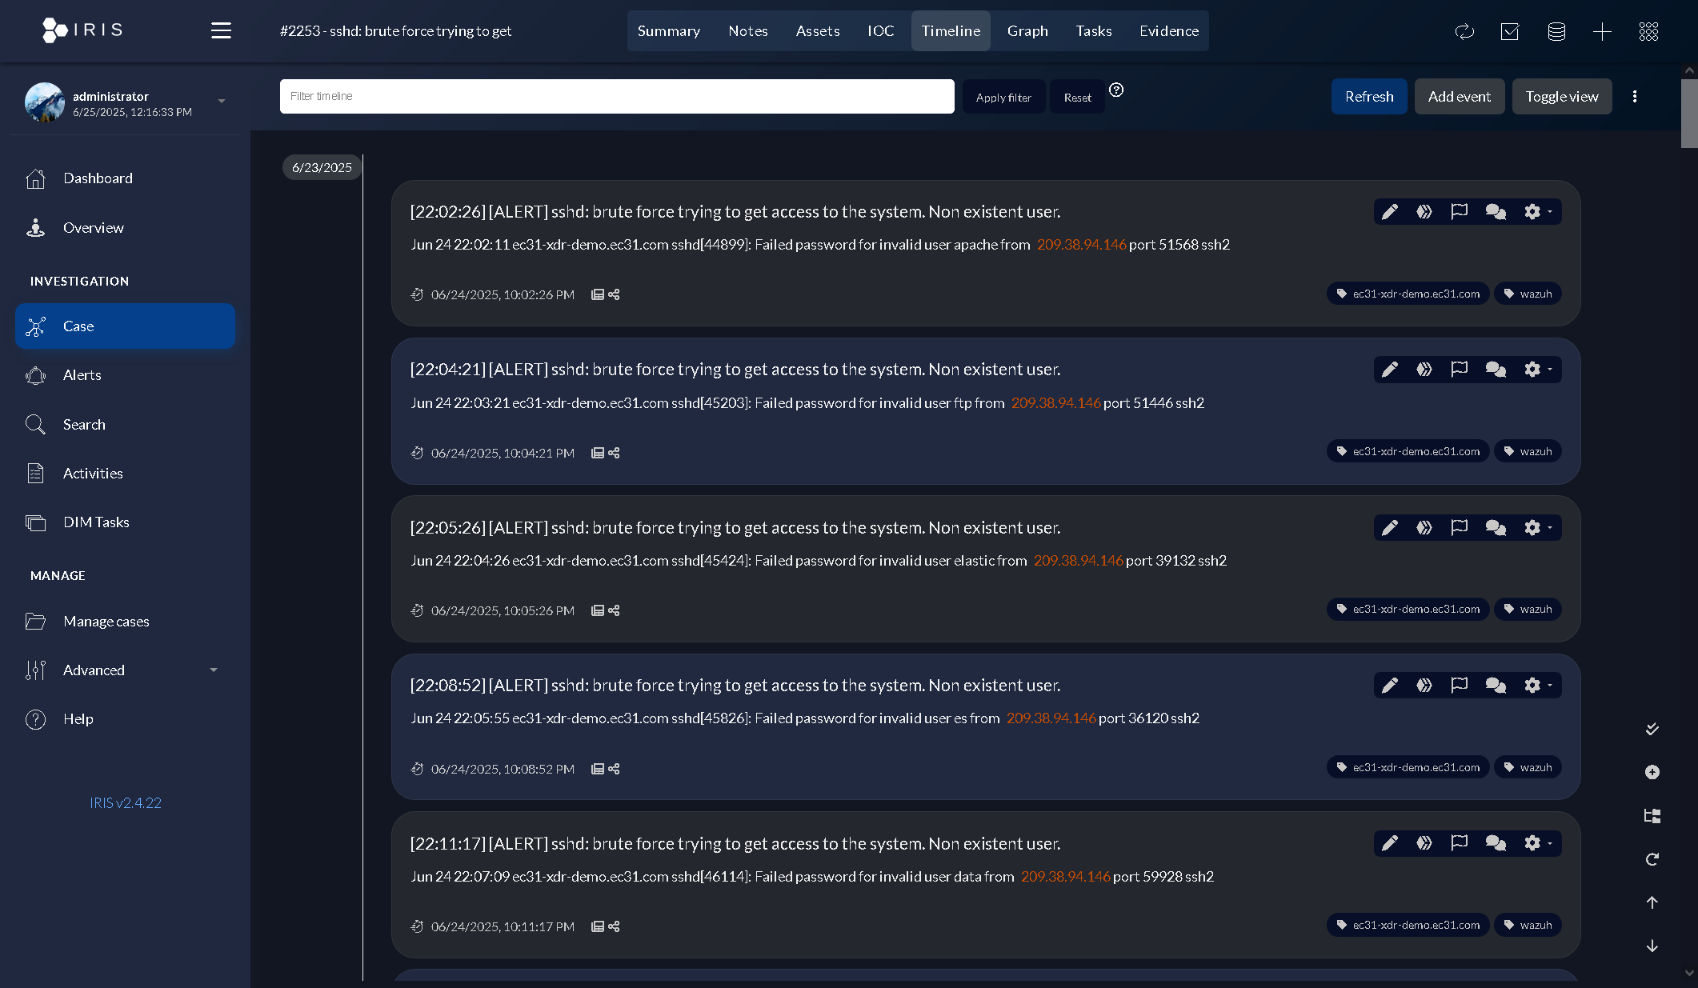This screenshot has width=1698, height=988.
Task: Open the Notes tab
Action: [748, 31]
